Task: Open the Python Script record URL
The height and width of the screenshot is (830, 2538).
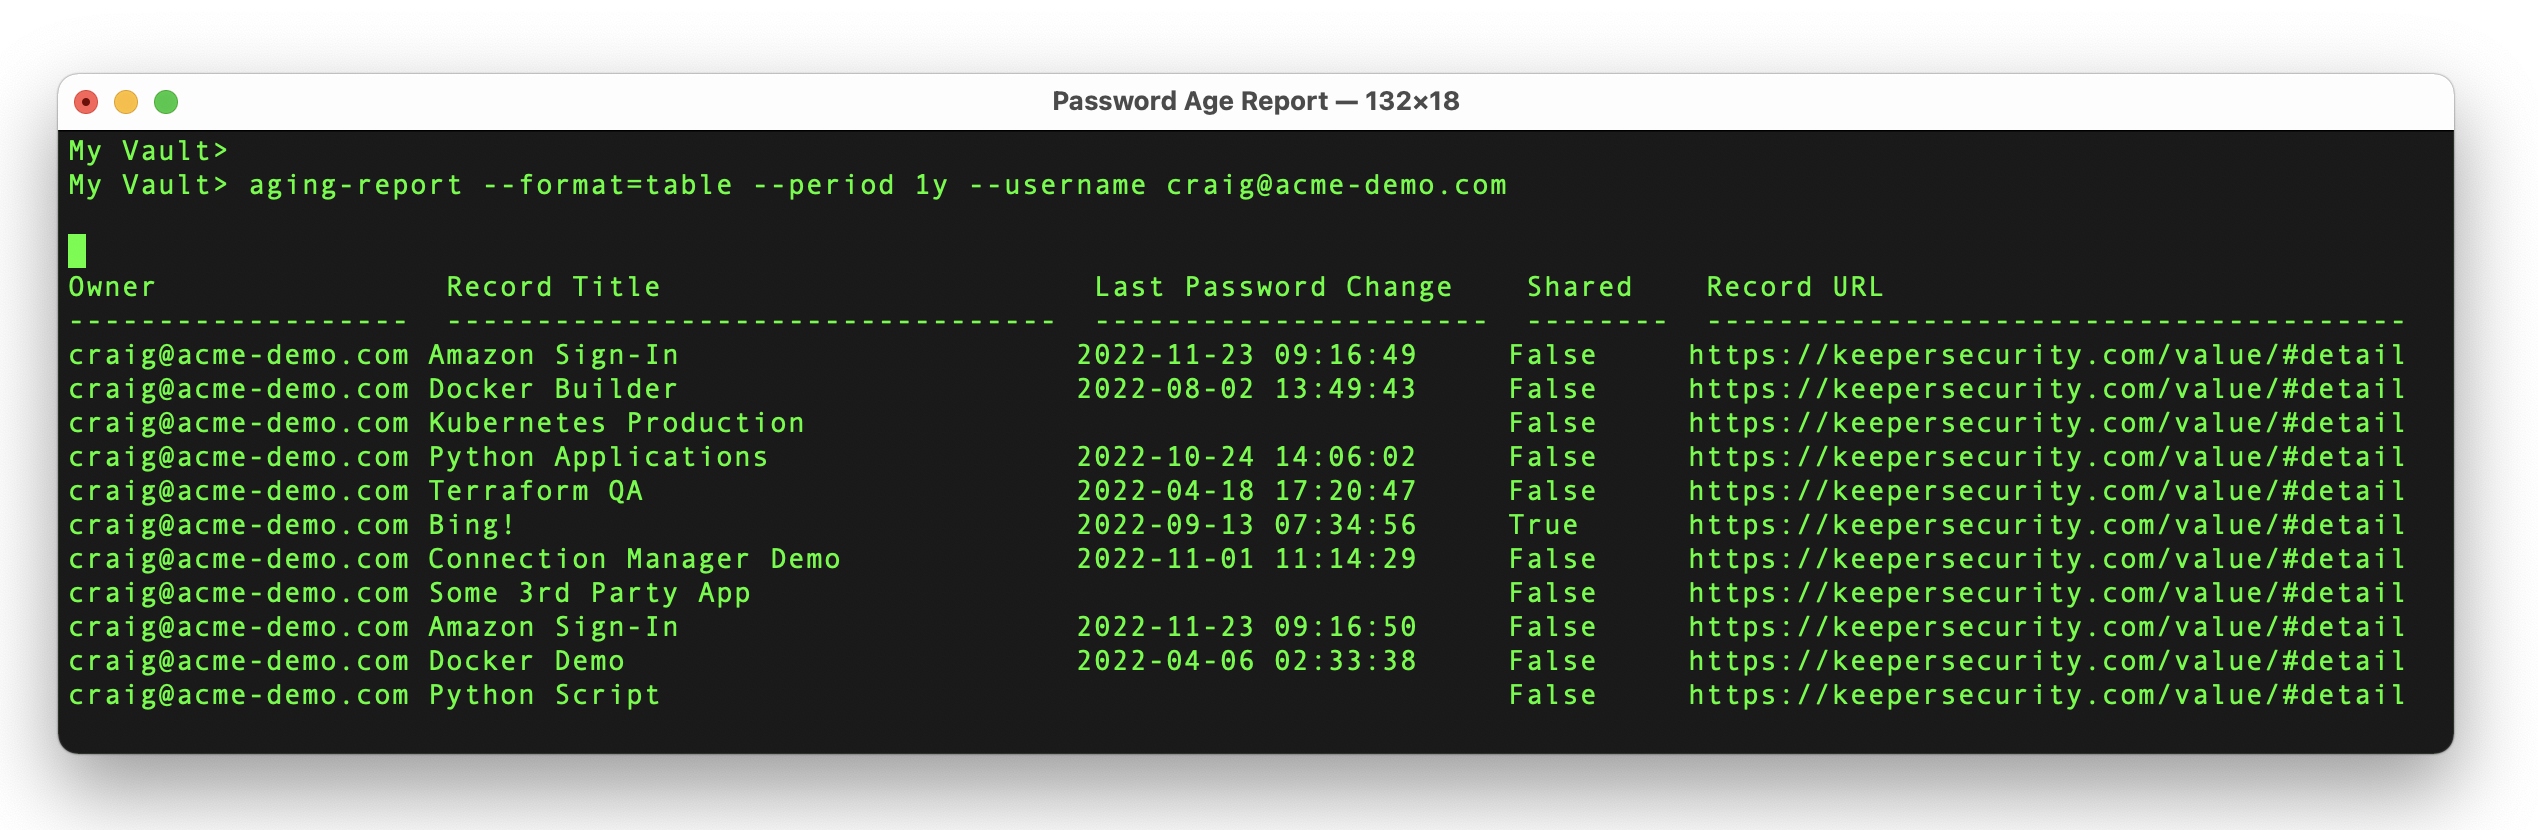Action: point(2046,695)
